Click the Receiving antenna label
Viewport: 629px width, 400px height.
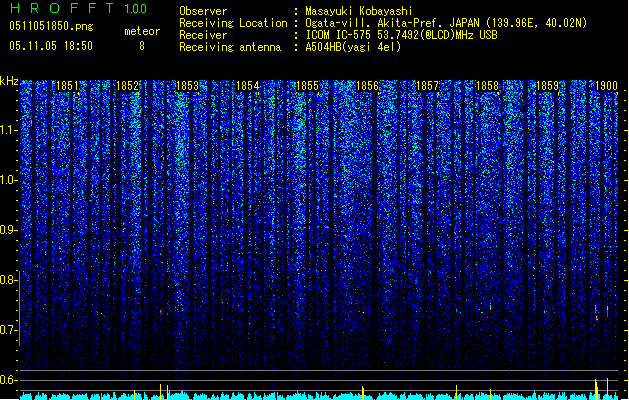(x=230, y=47)
